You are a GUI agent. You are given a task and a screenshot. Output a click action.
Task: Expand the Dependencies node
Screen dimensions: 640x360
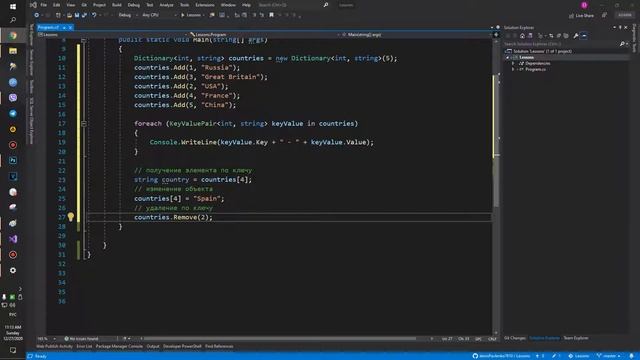[513, 64]
